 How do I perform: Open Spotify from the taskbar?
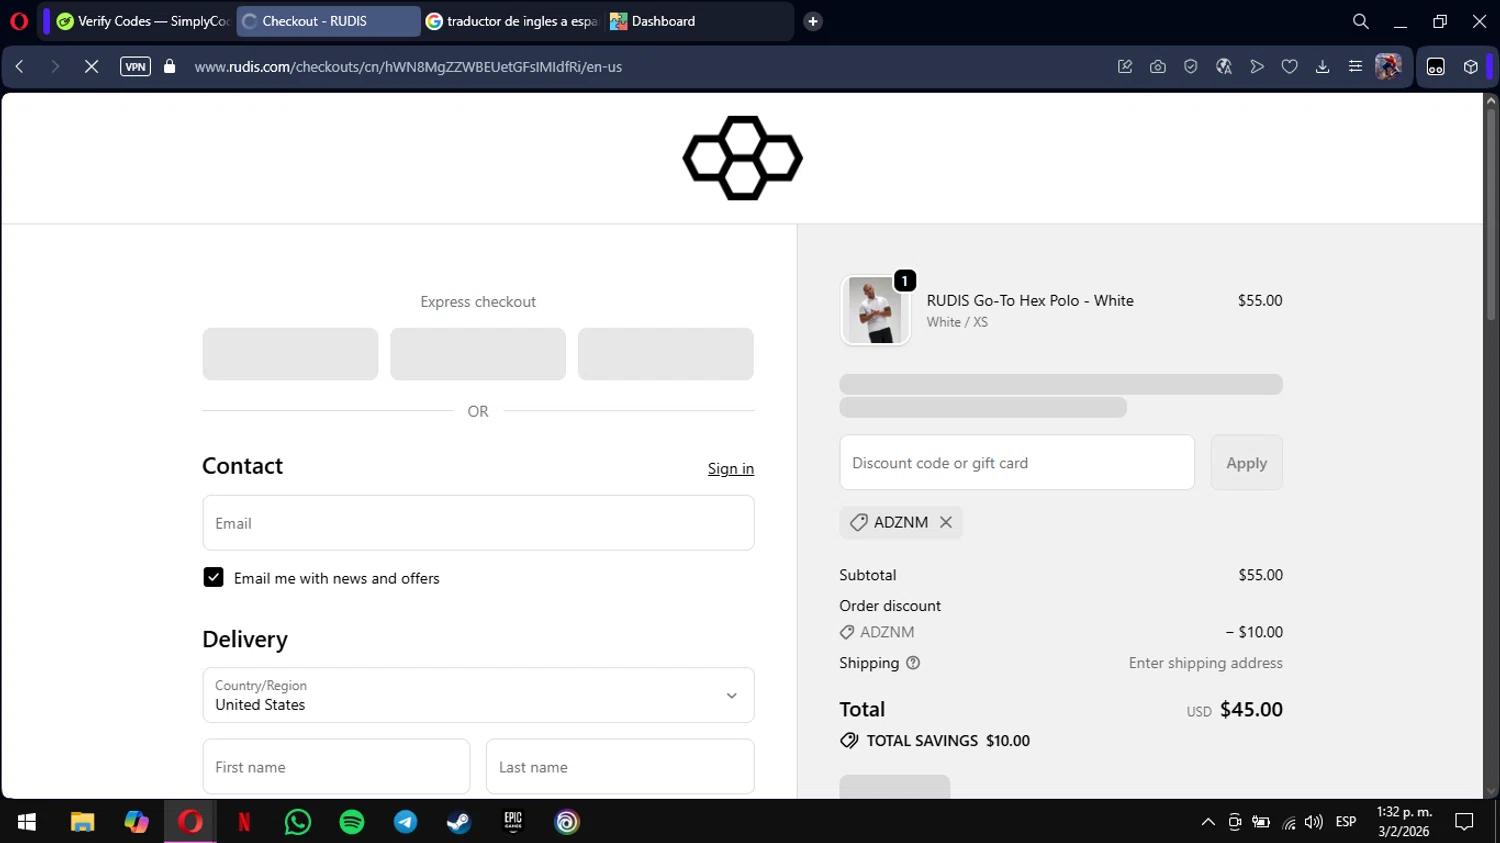352,822
